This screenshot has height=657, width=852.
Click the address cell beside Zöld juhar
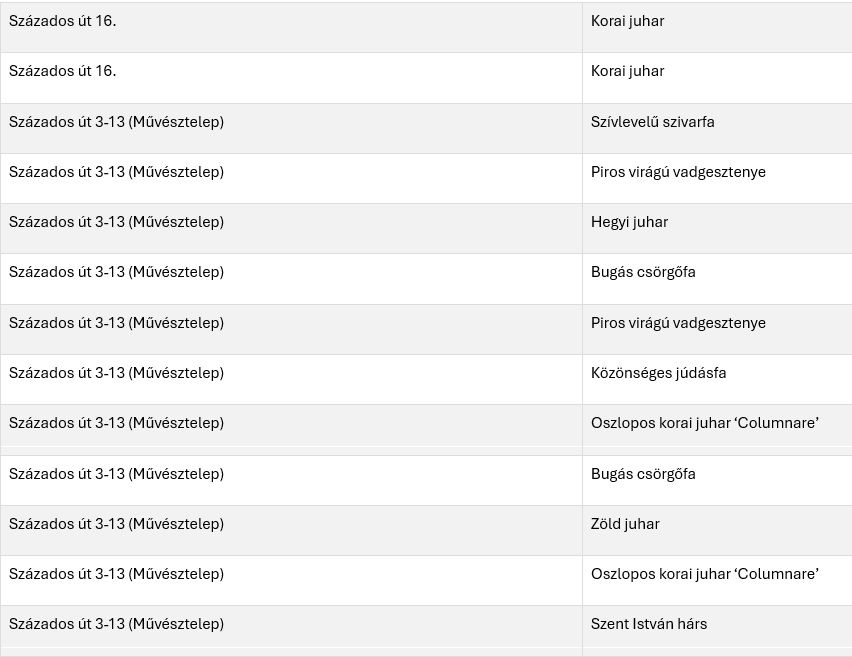pos(116,524)
